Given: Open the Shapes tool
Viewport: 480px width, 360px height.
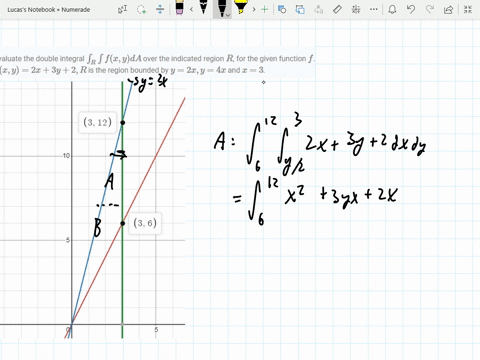Looking at the screenshot, I should (x=282, y=9).
